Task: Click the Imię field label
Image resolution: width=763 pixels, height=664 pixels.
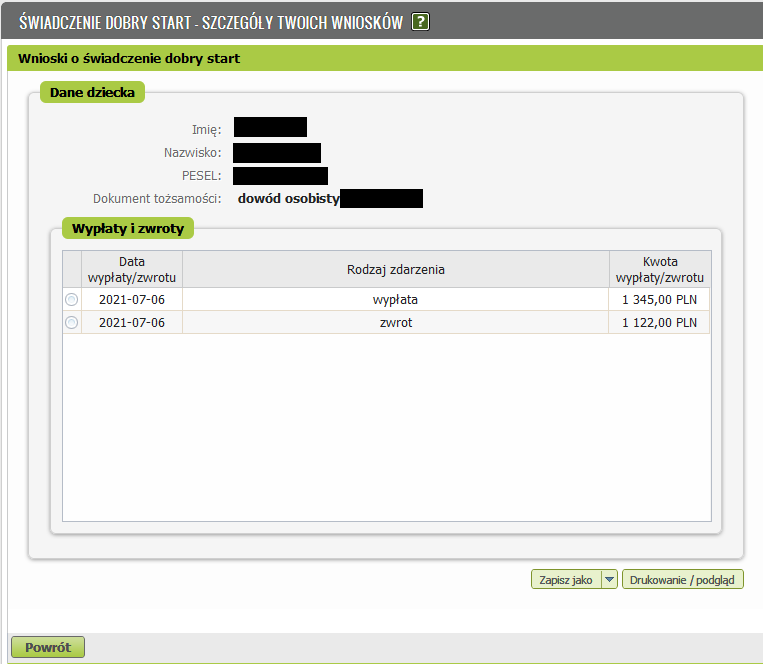Action: point(206,130)
